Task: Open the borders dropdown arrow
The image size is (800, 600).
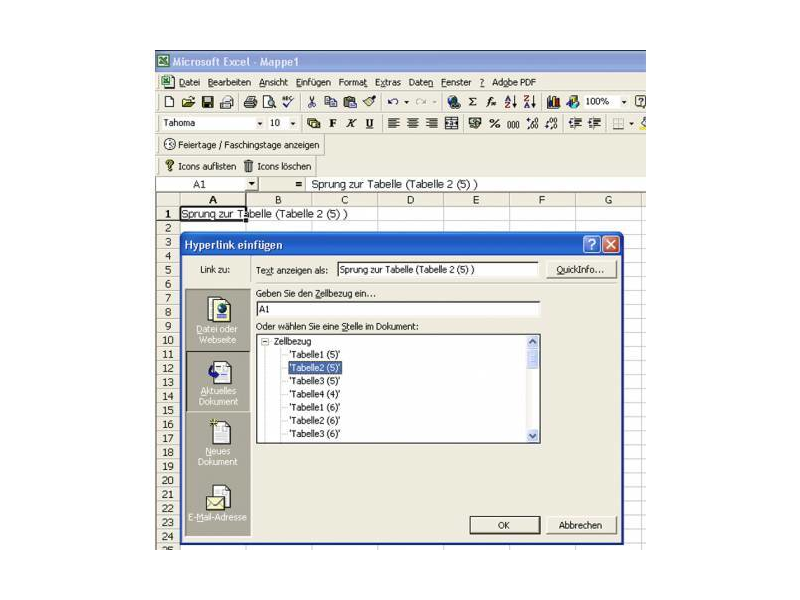Action: click(x=632, y=123)
